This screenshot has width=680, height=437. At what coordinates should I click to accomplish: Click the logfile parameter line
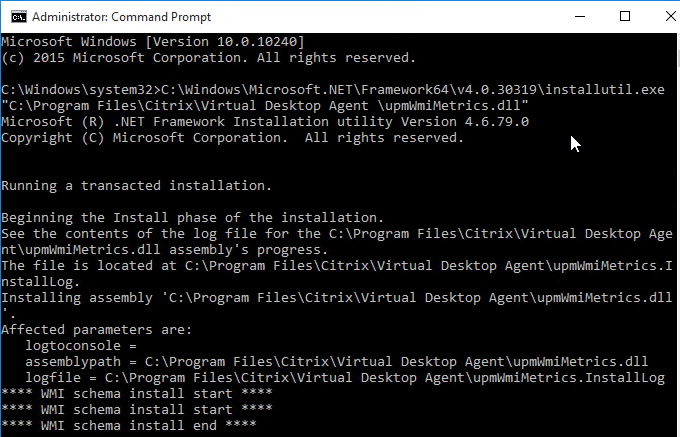[x=345, y=378]
